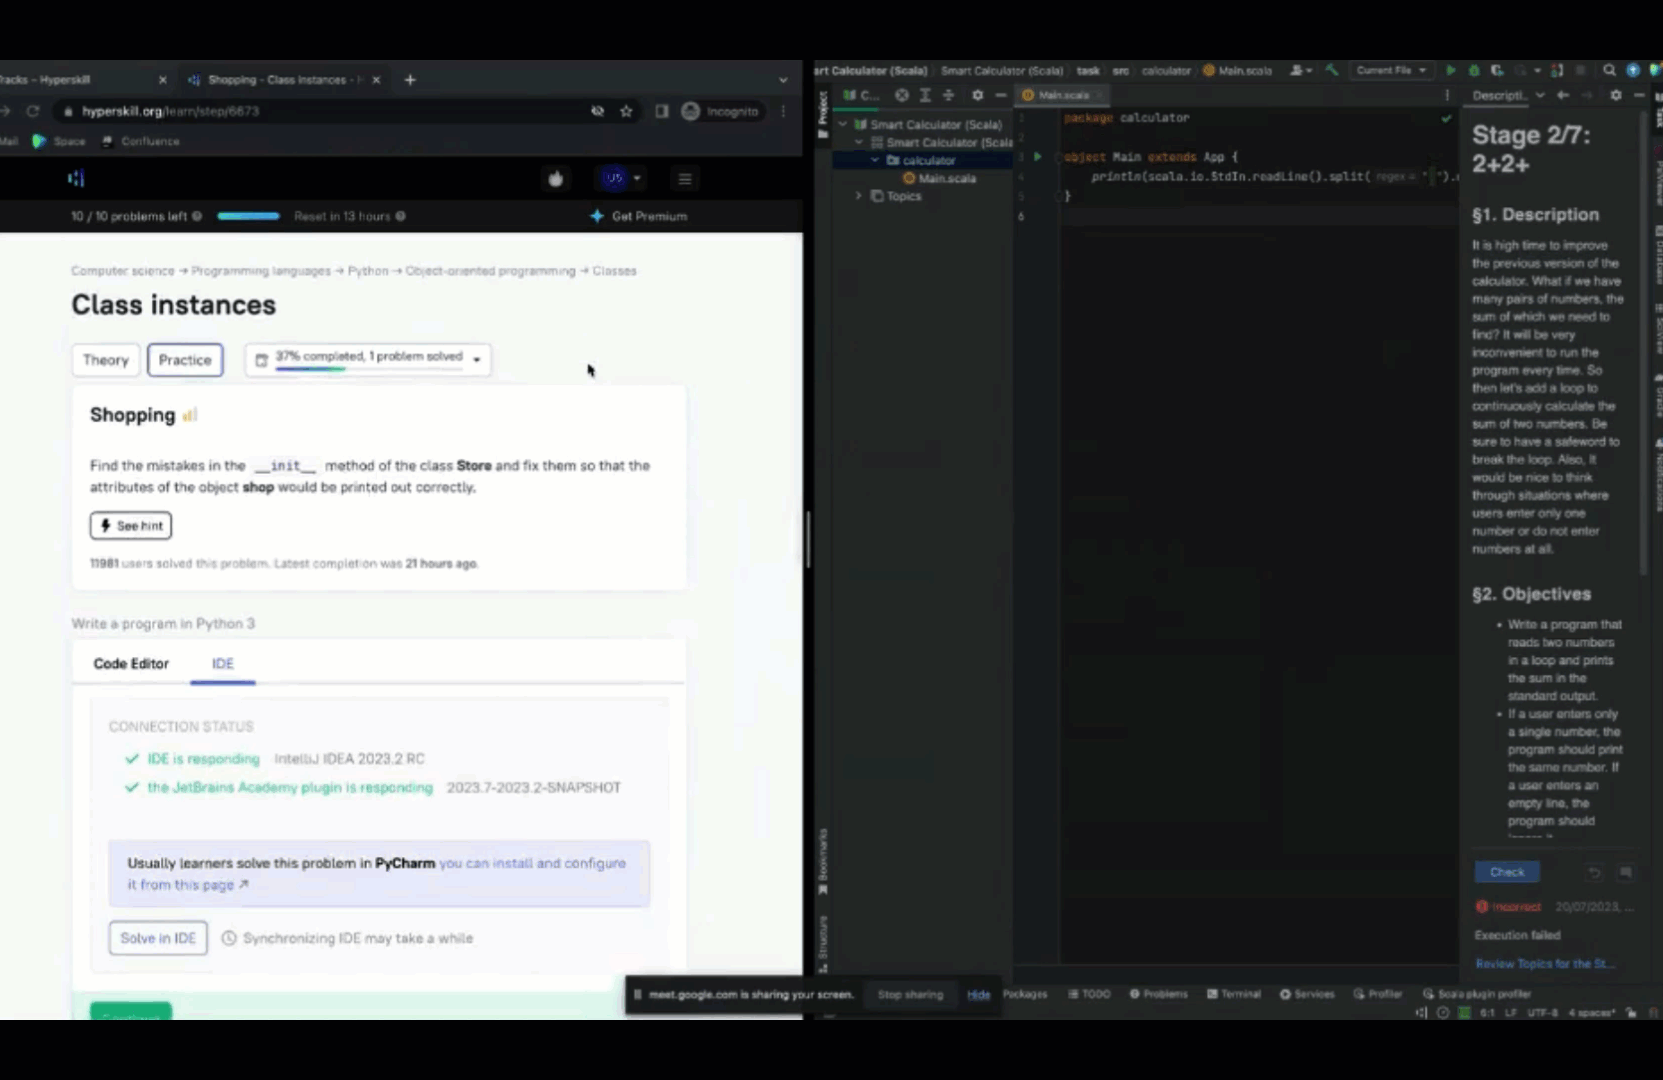The width and height of the screenshot is (1663, 1080).
Task: Hide the Project tool panel
Action: [x=1000, y=95]
